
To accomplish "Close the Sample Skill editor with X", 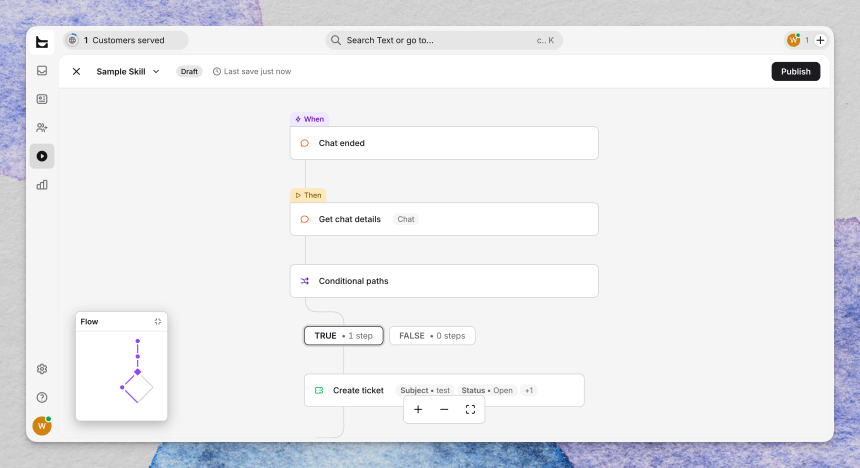I will [x=76, y=71].
